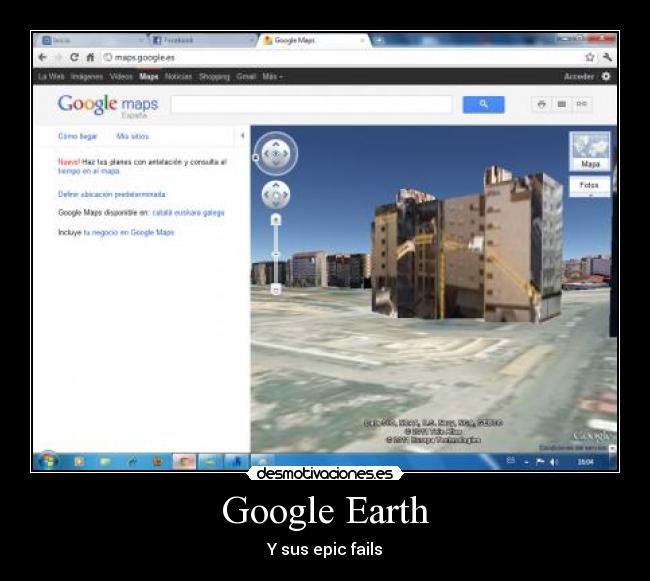Viewport: 650px width, 581px height.
Task: Expand the Más dropdown menu
Action: [x=272, y=76]
